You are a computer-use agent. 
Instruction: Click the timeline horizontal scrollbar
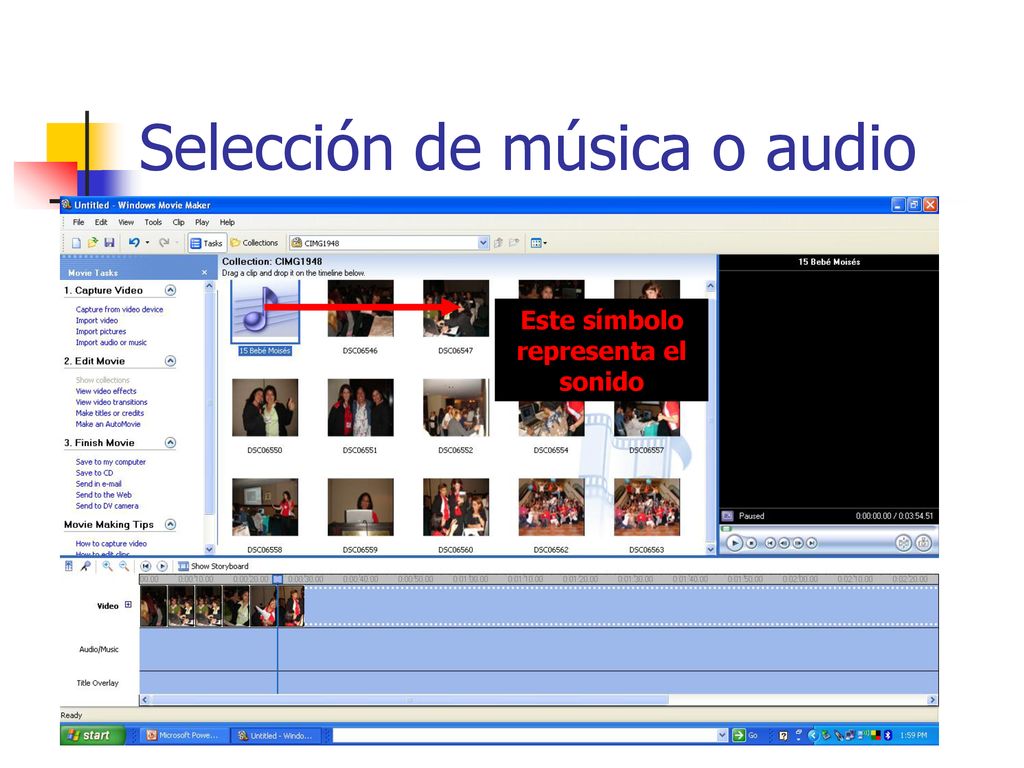tap(410, 699)
